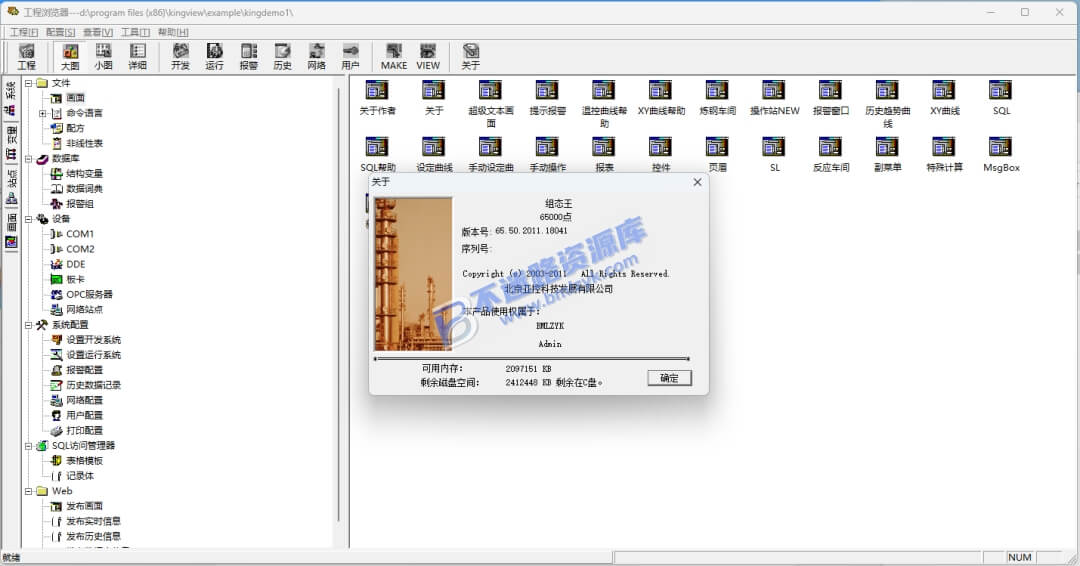
Task: Collapse the 设备 tree node
Action: 28,219
